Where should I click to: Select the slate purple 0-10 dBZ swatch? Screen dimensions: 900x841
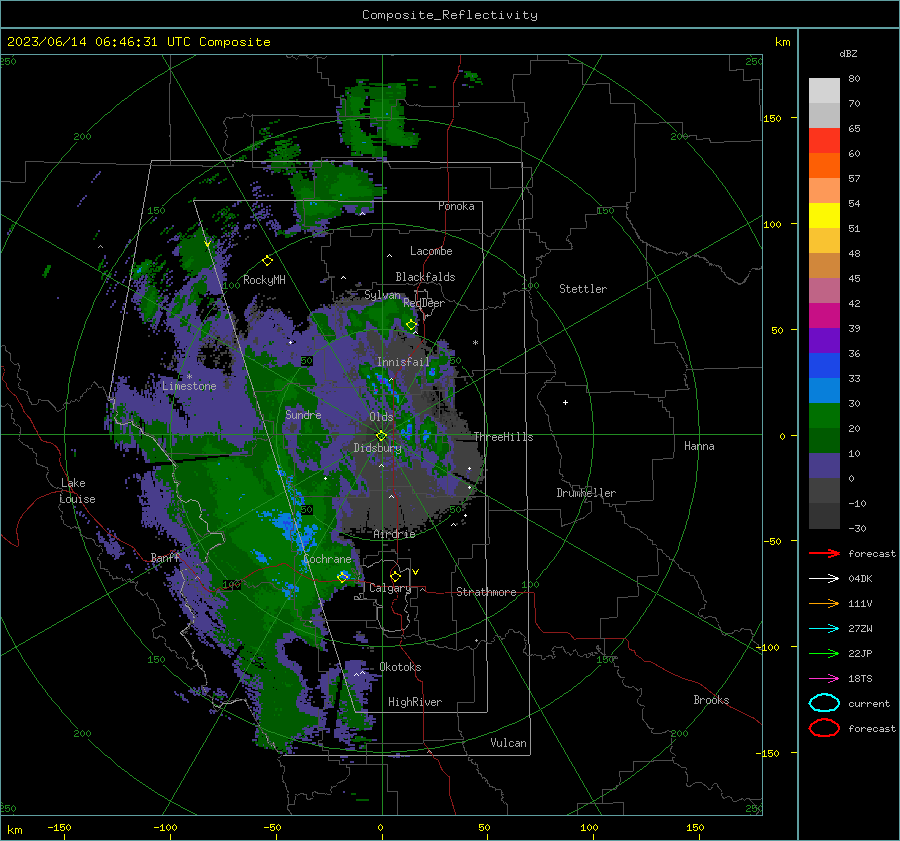click(x=824, y=466)
